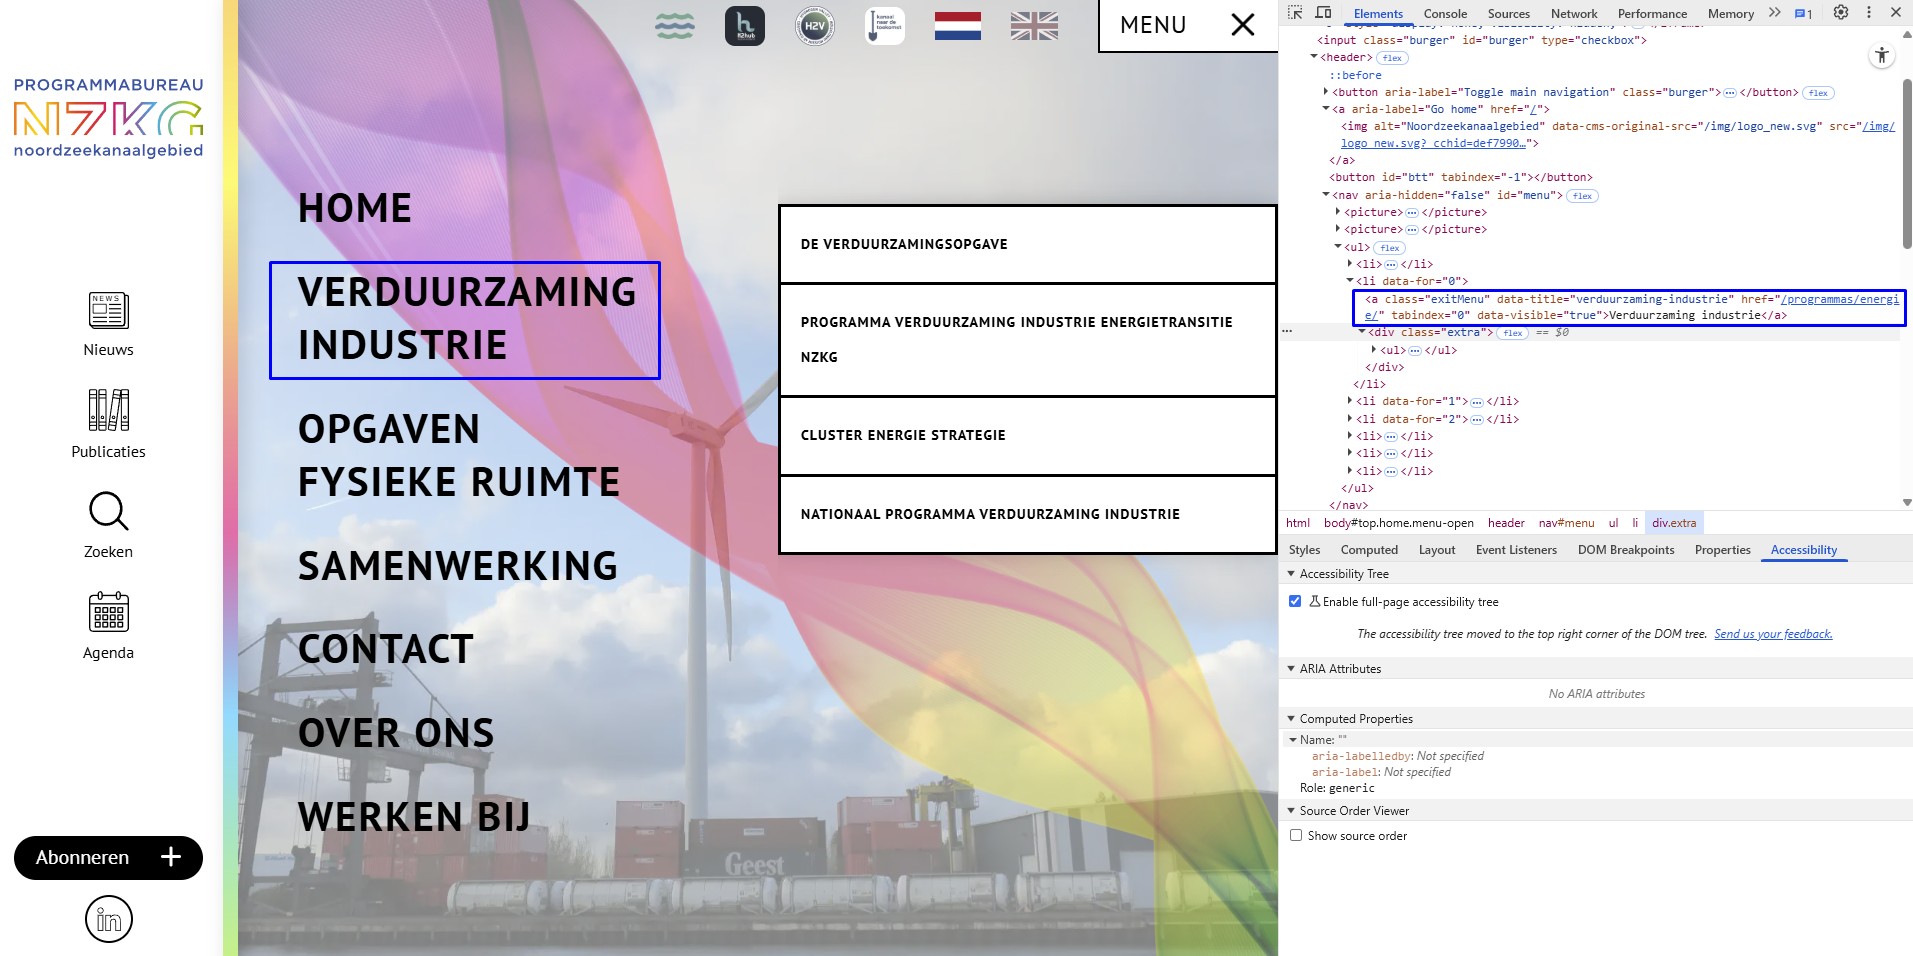Open the Agenda calendar icon

(108, 612)
